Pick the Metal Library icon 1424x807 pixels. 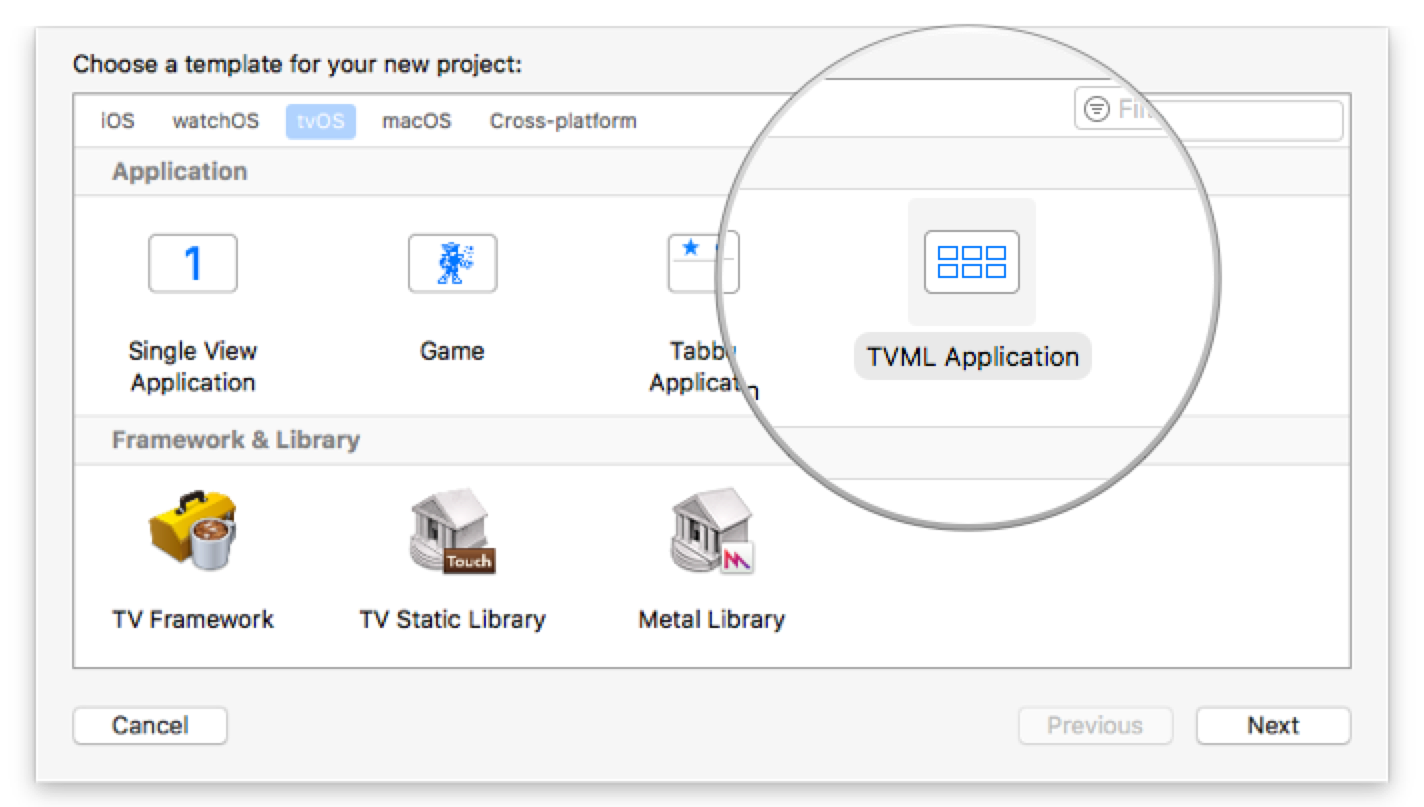(x=712, y=530)
